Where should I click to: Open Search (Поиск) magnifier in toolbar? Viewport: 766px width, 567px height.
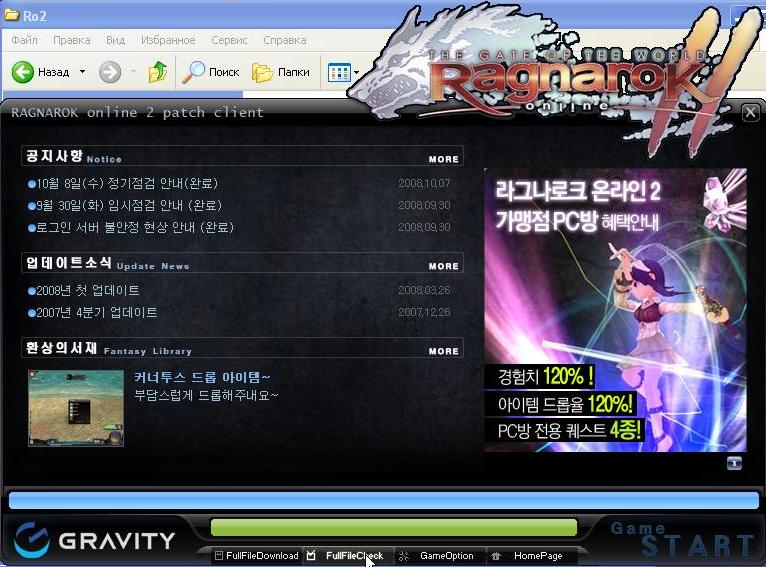coord(194,72)
